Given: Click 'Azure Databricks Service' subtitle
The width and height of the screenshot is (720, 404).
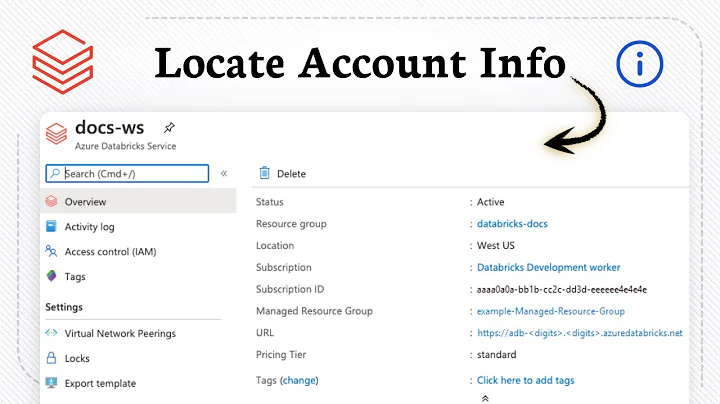Looking at the screenshot, I should (126, 146).
